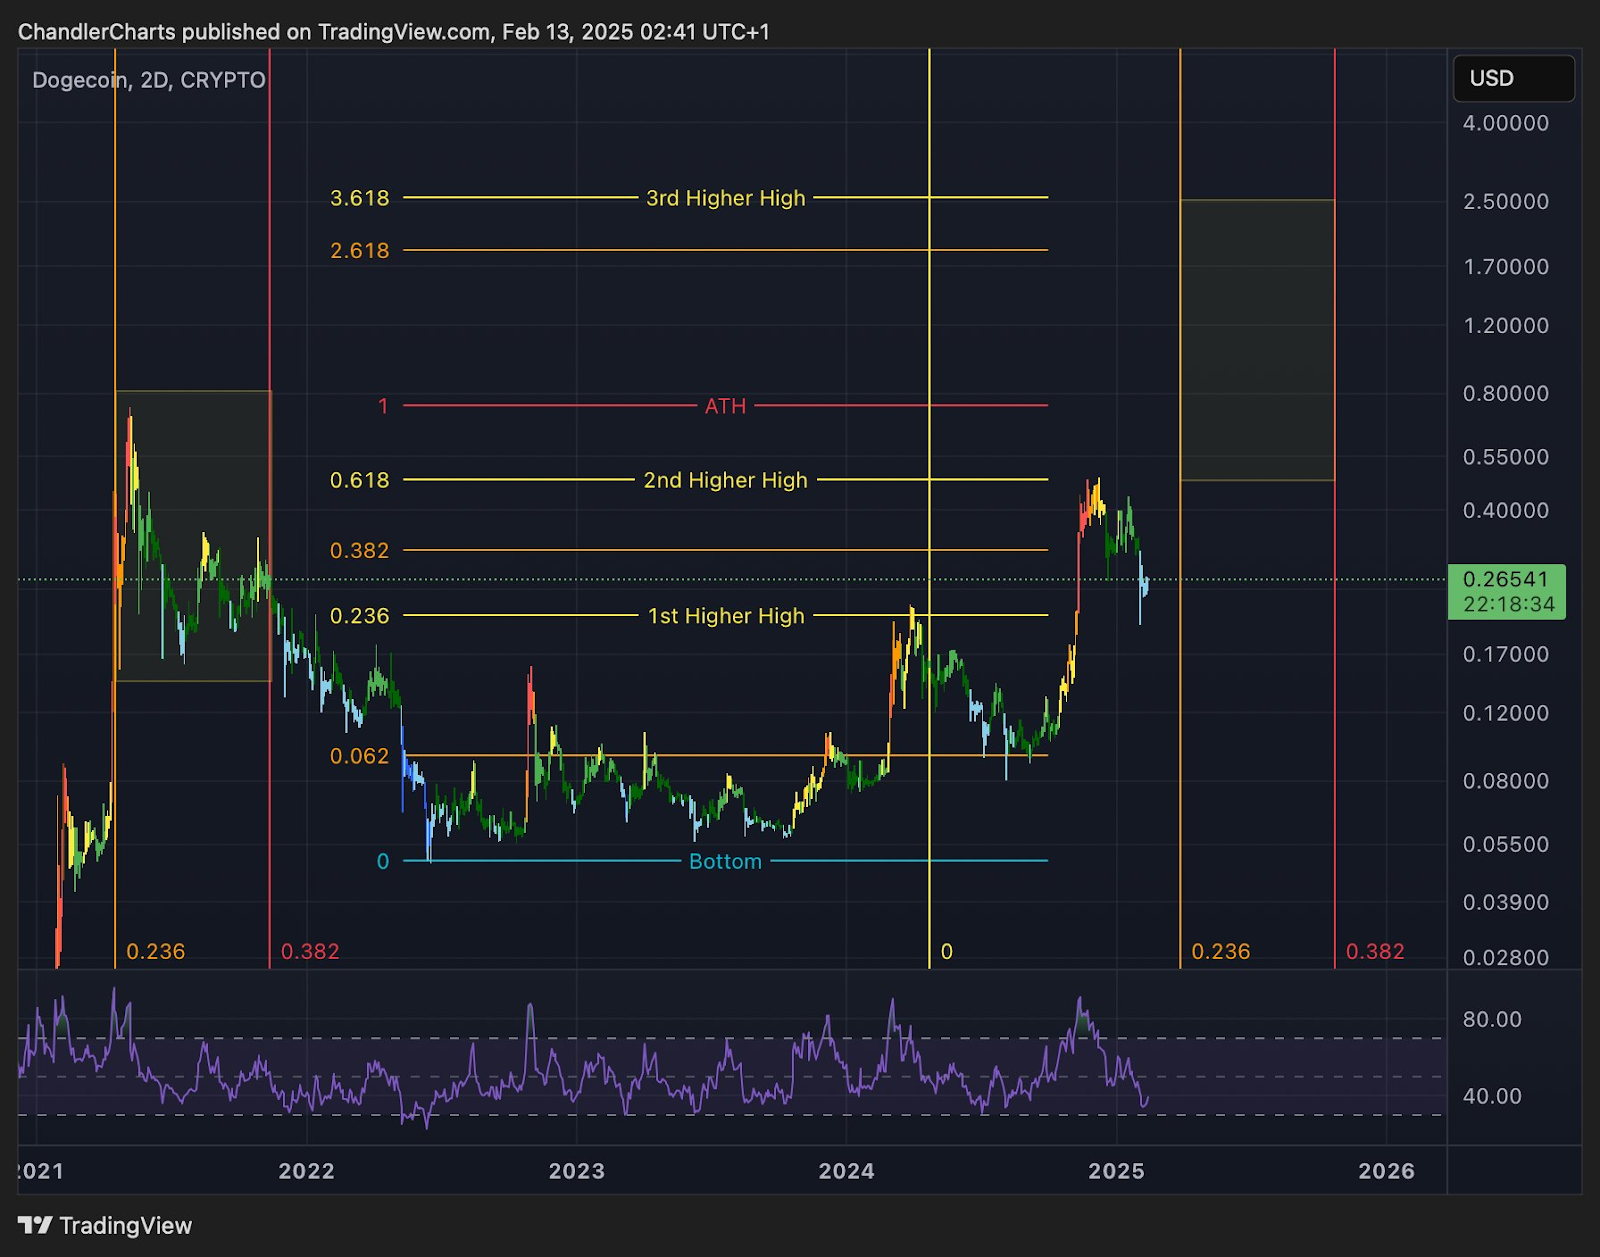Click the 2024 label on time axis

pos(846,1171)
